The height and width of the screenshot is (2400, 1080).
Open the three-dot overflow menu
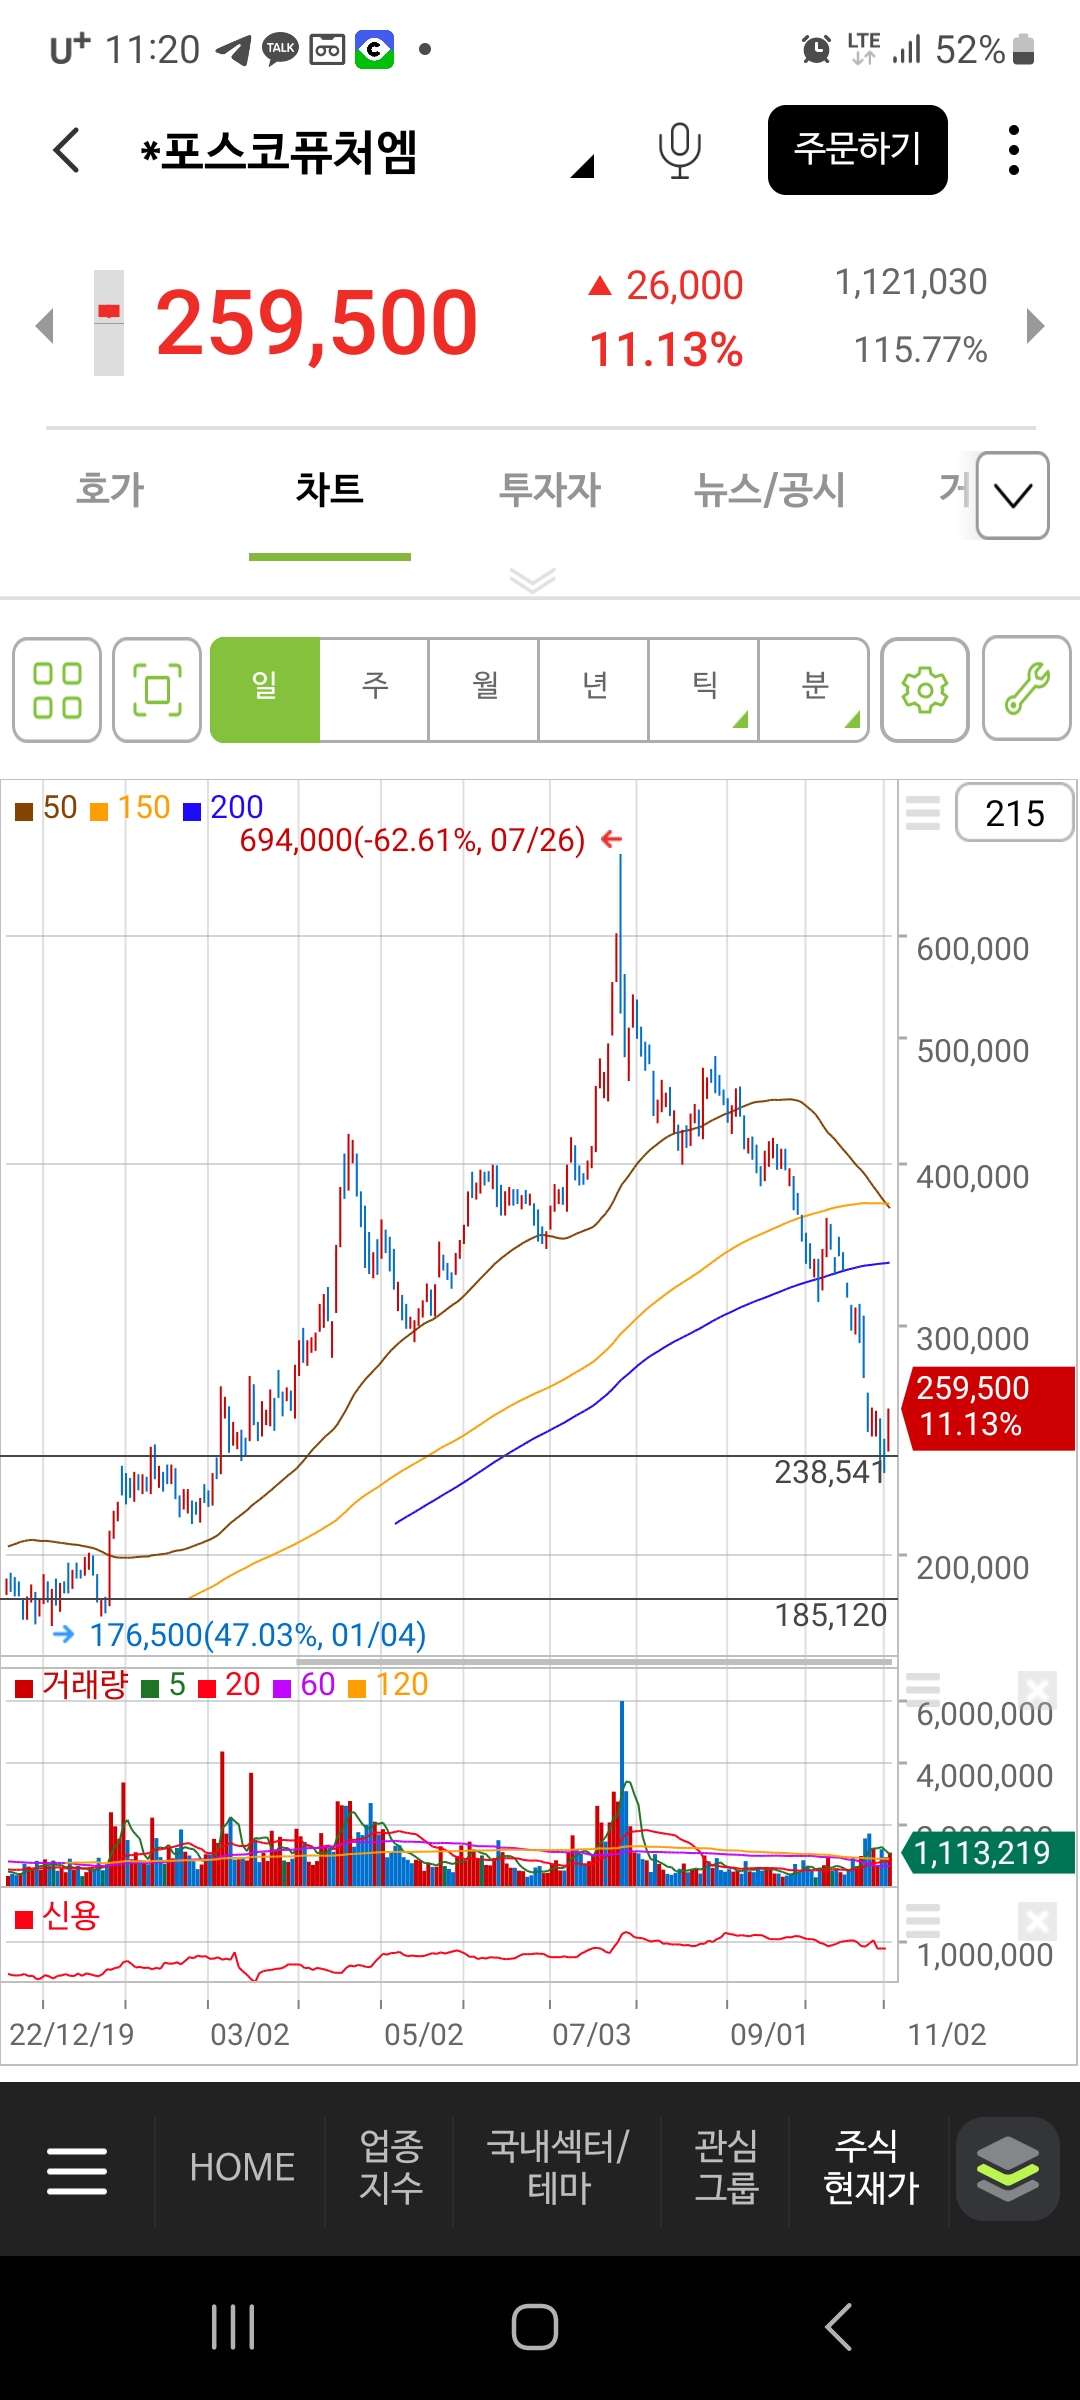[x=1014, y=150]
